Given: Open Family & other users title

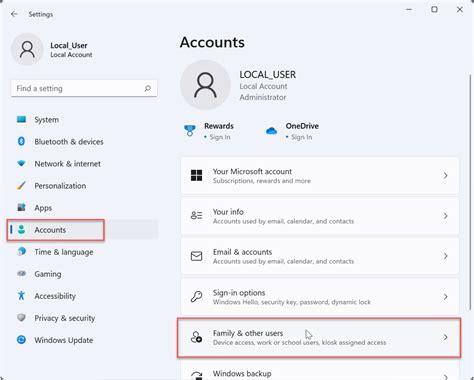Looking at the screenshot, I should pos(248,333).
